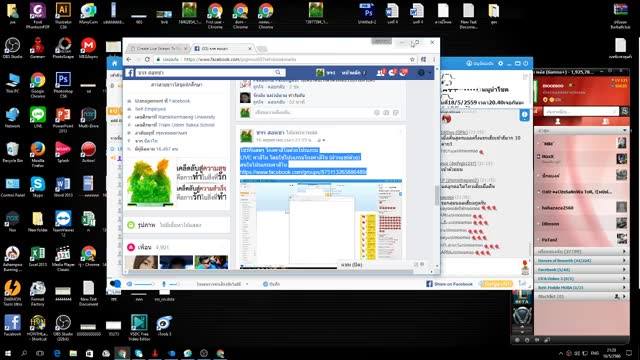Switch to the Create Live Stream Chrome tab
Viewport: 640px width, 360px height.
[x=157, y=49]
